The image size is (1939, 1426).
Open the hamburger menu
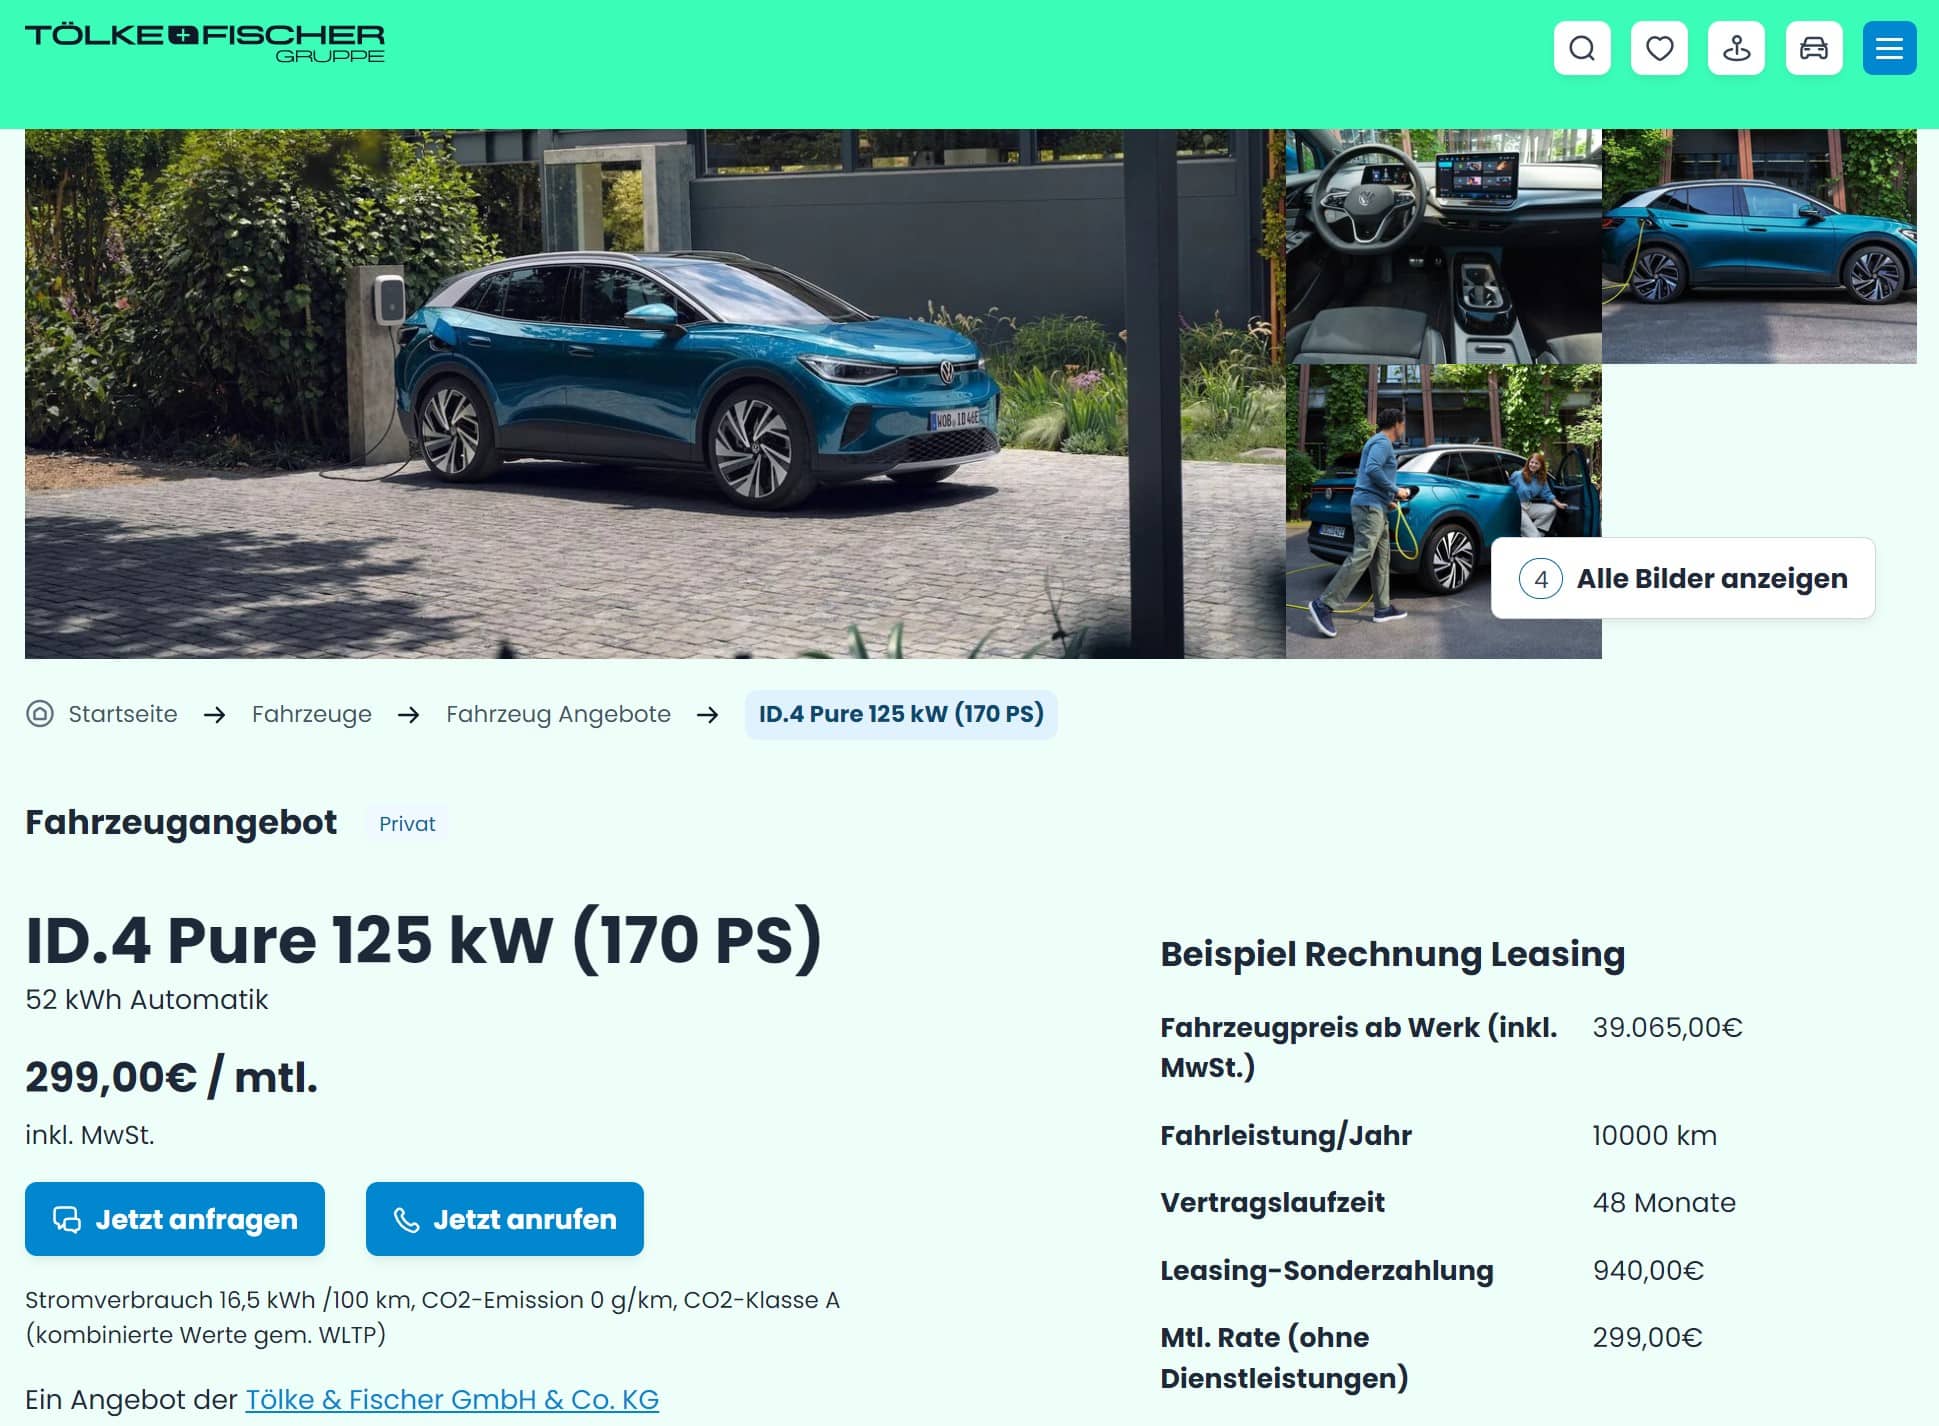(x=1889, y=48)
